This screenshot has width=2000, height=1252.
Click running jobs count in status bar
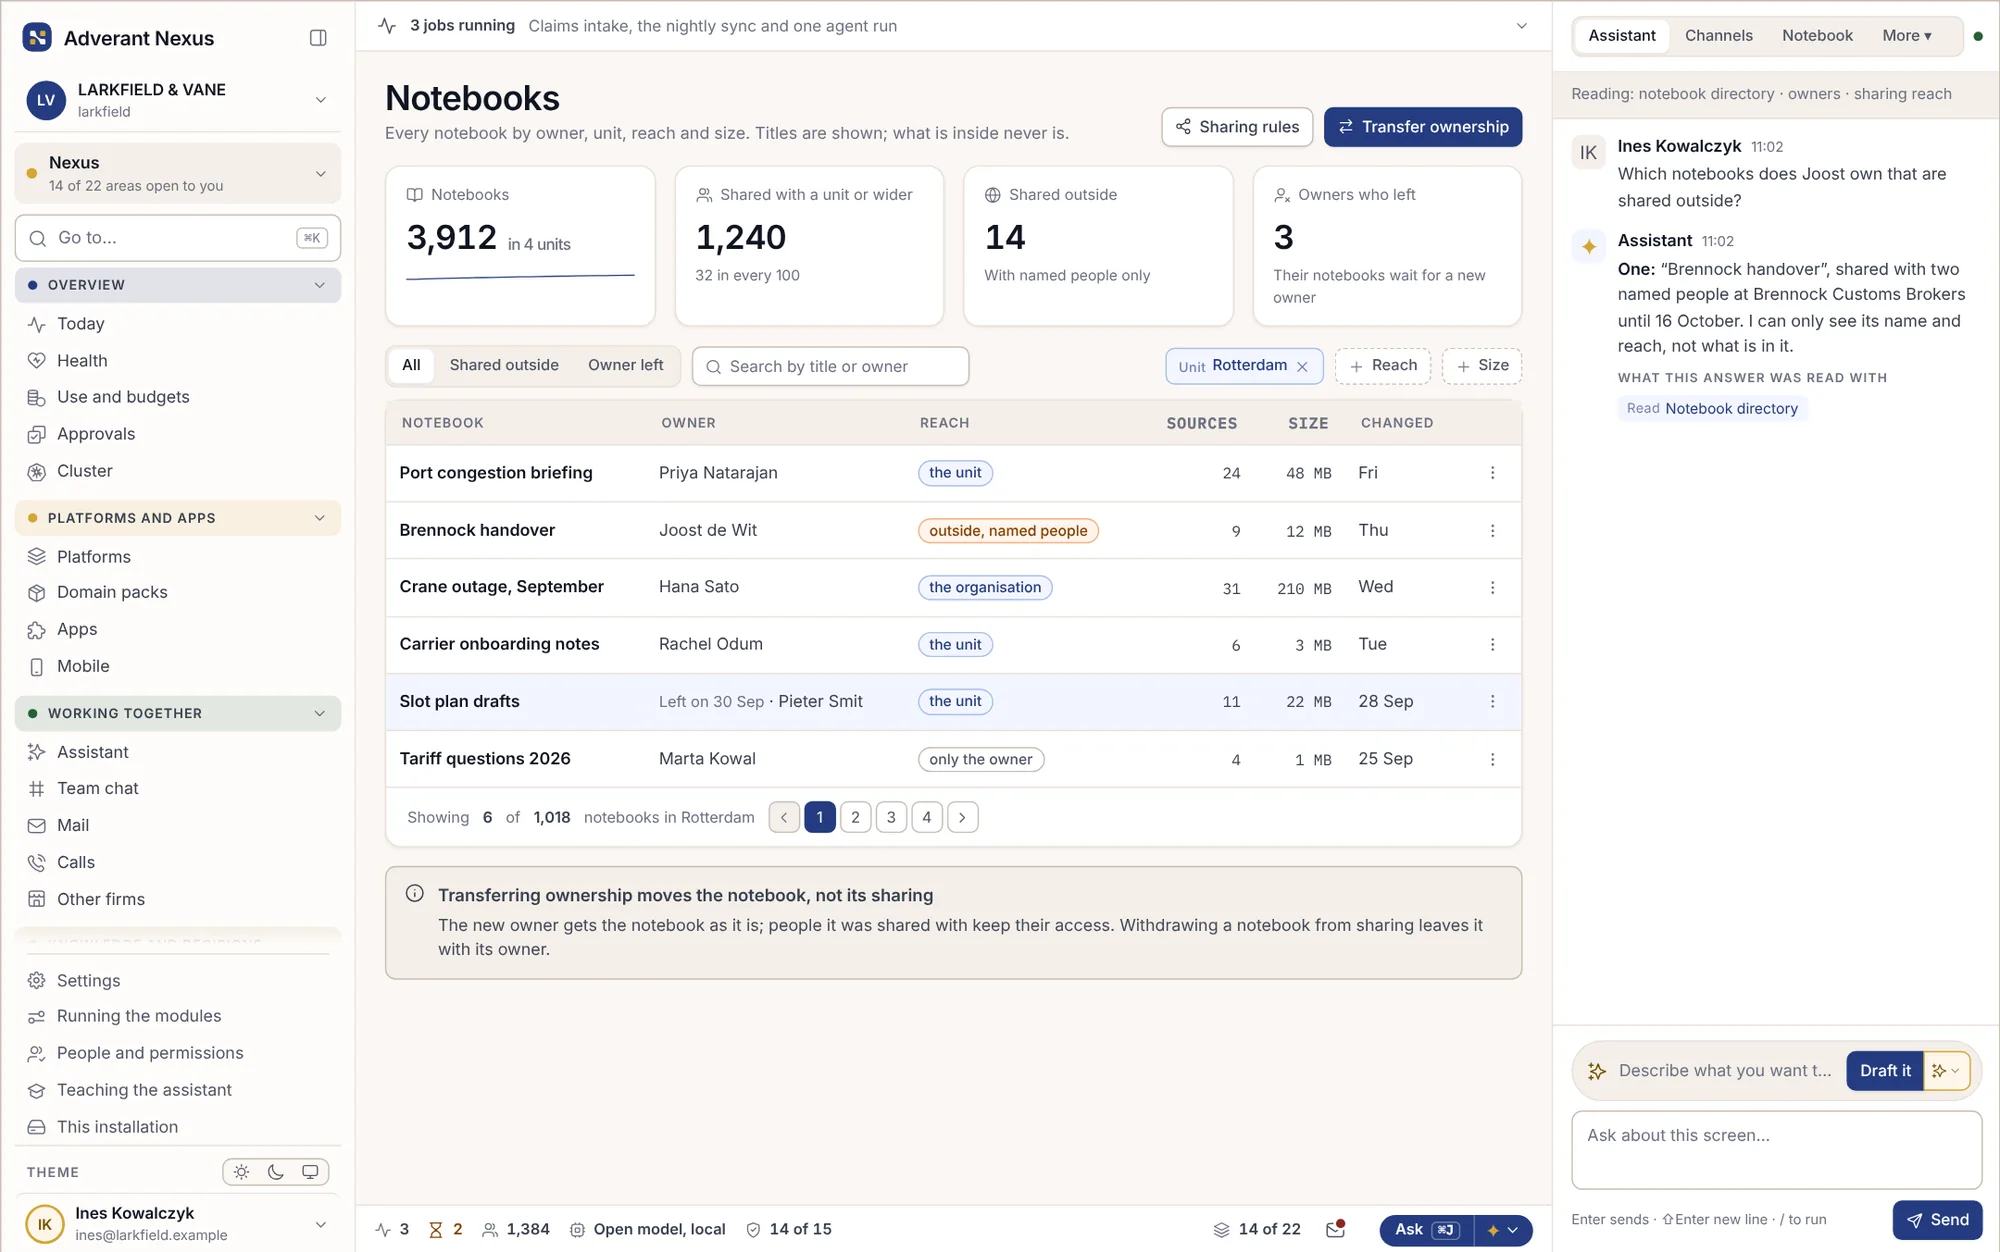pyautogui.click(x=393, y=1230)
